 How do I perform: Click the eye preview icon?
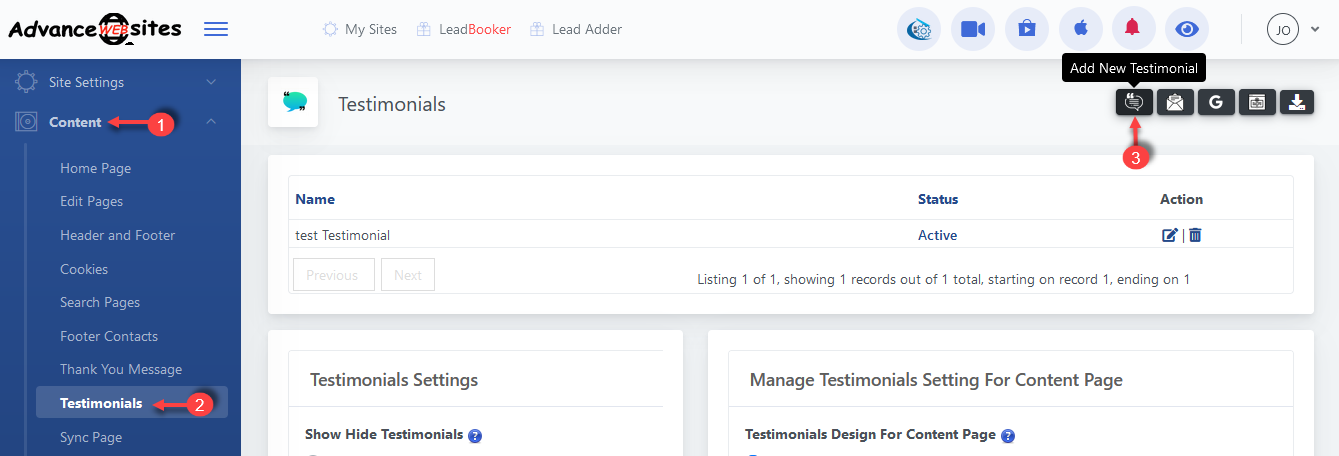1187,29
